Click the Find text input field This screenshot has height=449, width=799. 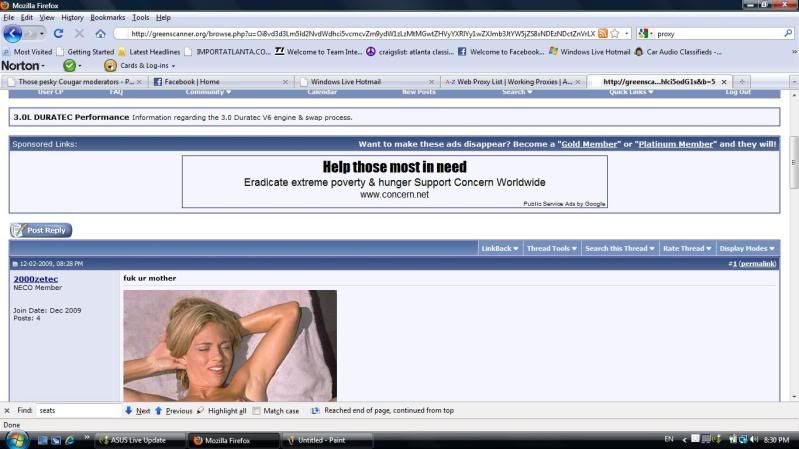click(x=78, y=410)
